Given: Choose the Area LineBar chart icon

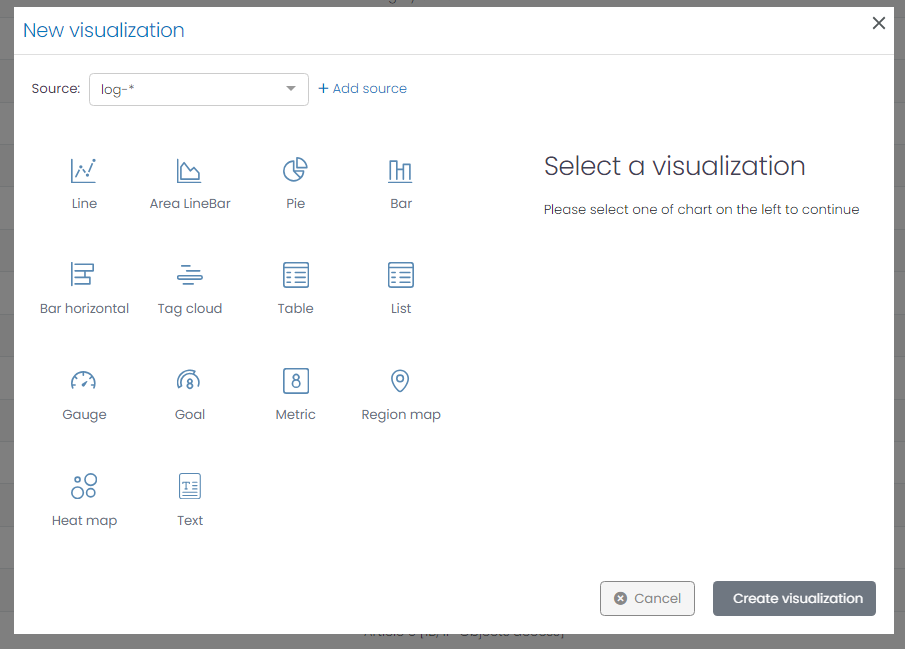Looking at the screenshot, I should coord(189,170).
